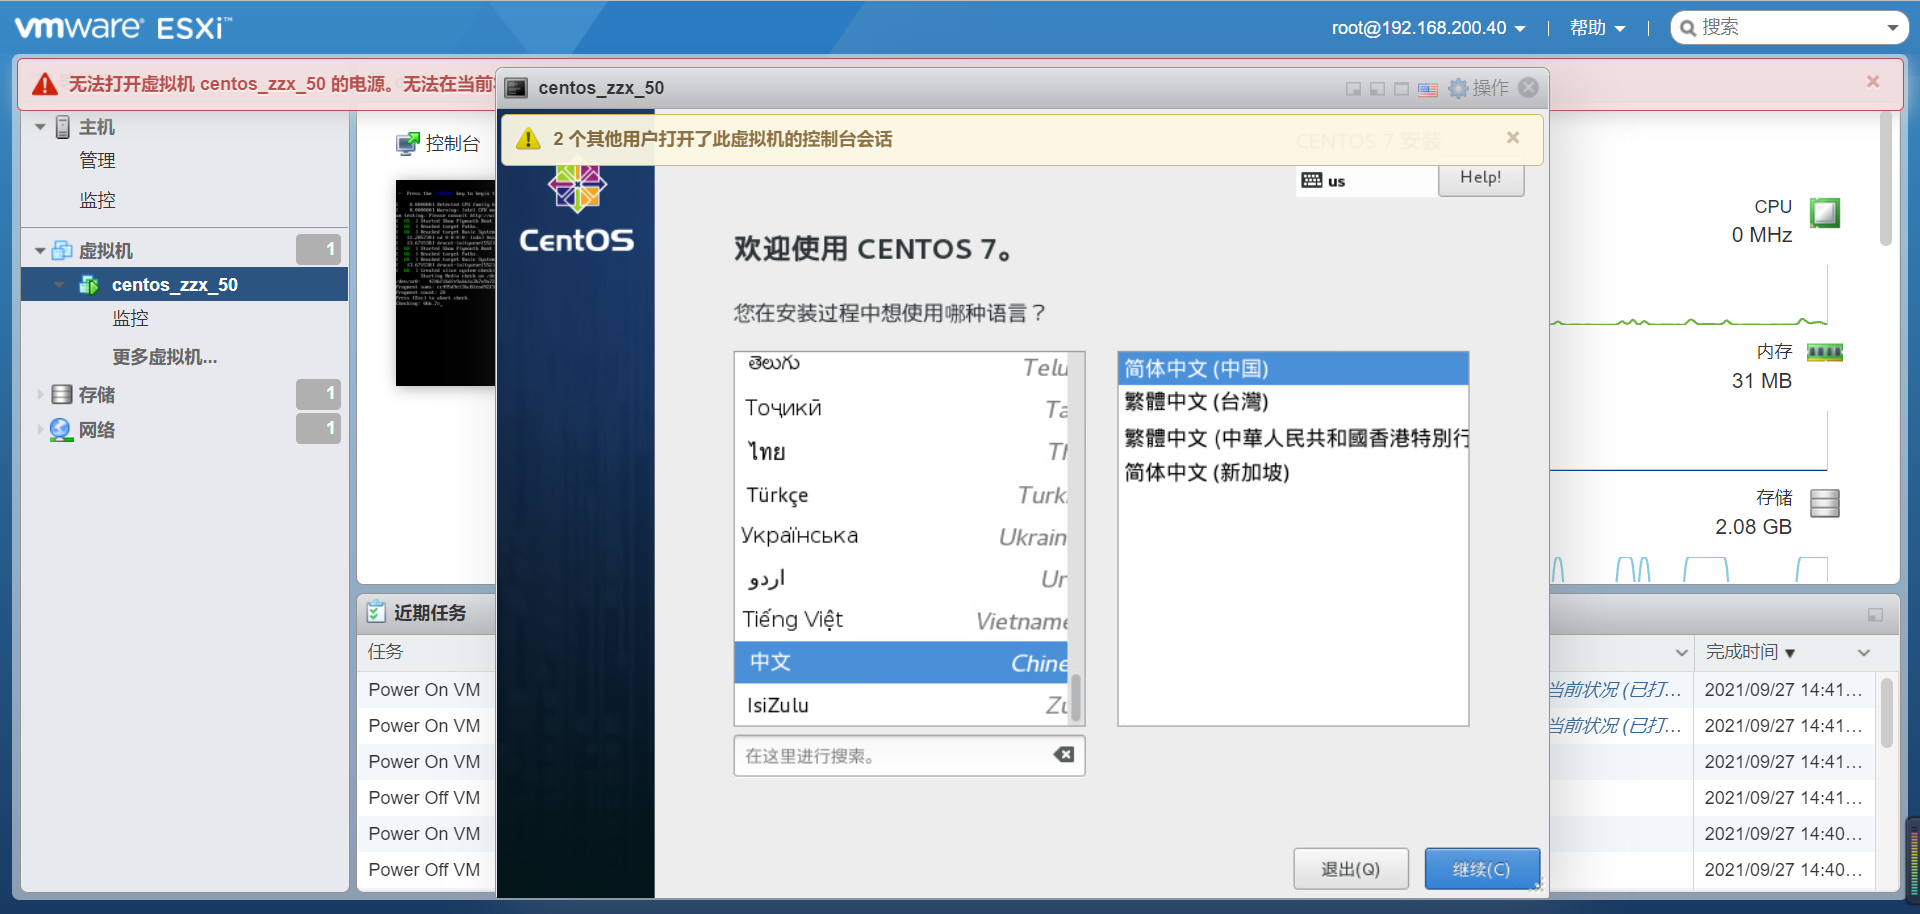Image resolution: width=1920 pixels, height=914 pixels.
Task: Select IsiZulu in the language list
Action: click(901, 705)
